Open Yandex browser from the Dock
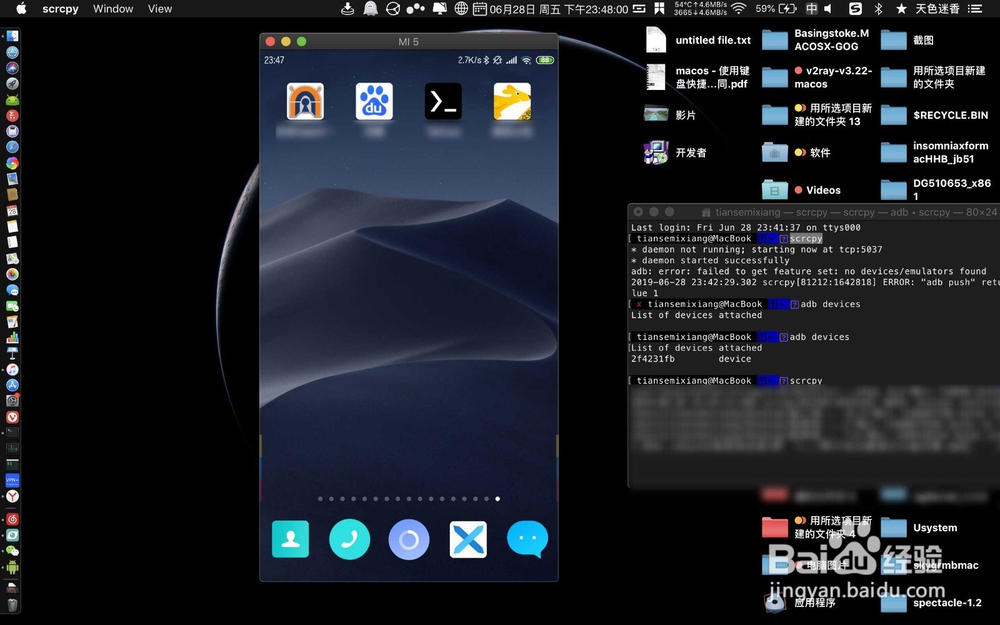 (x=12, y=496)
